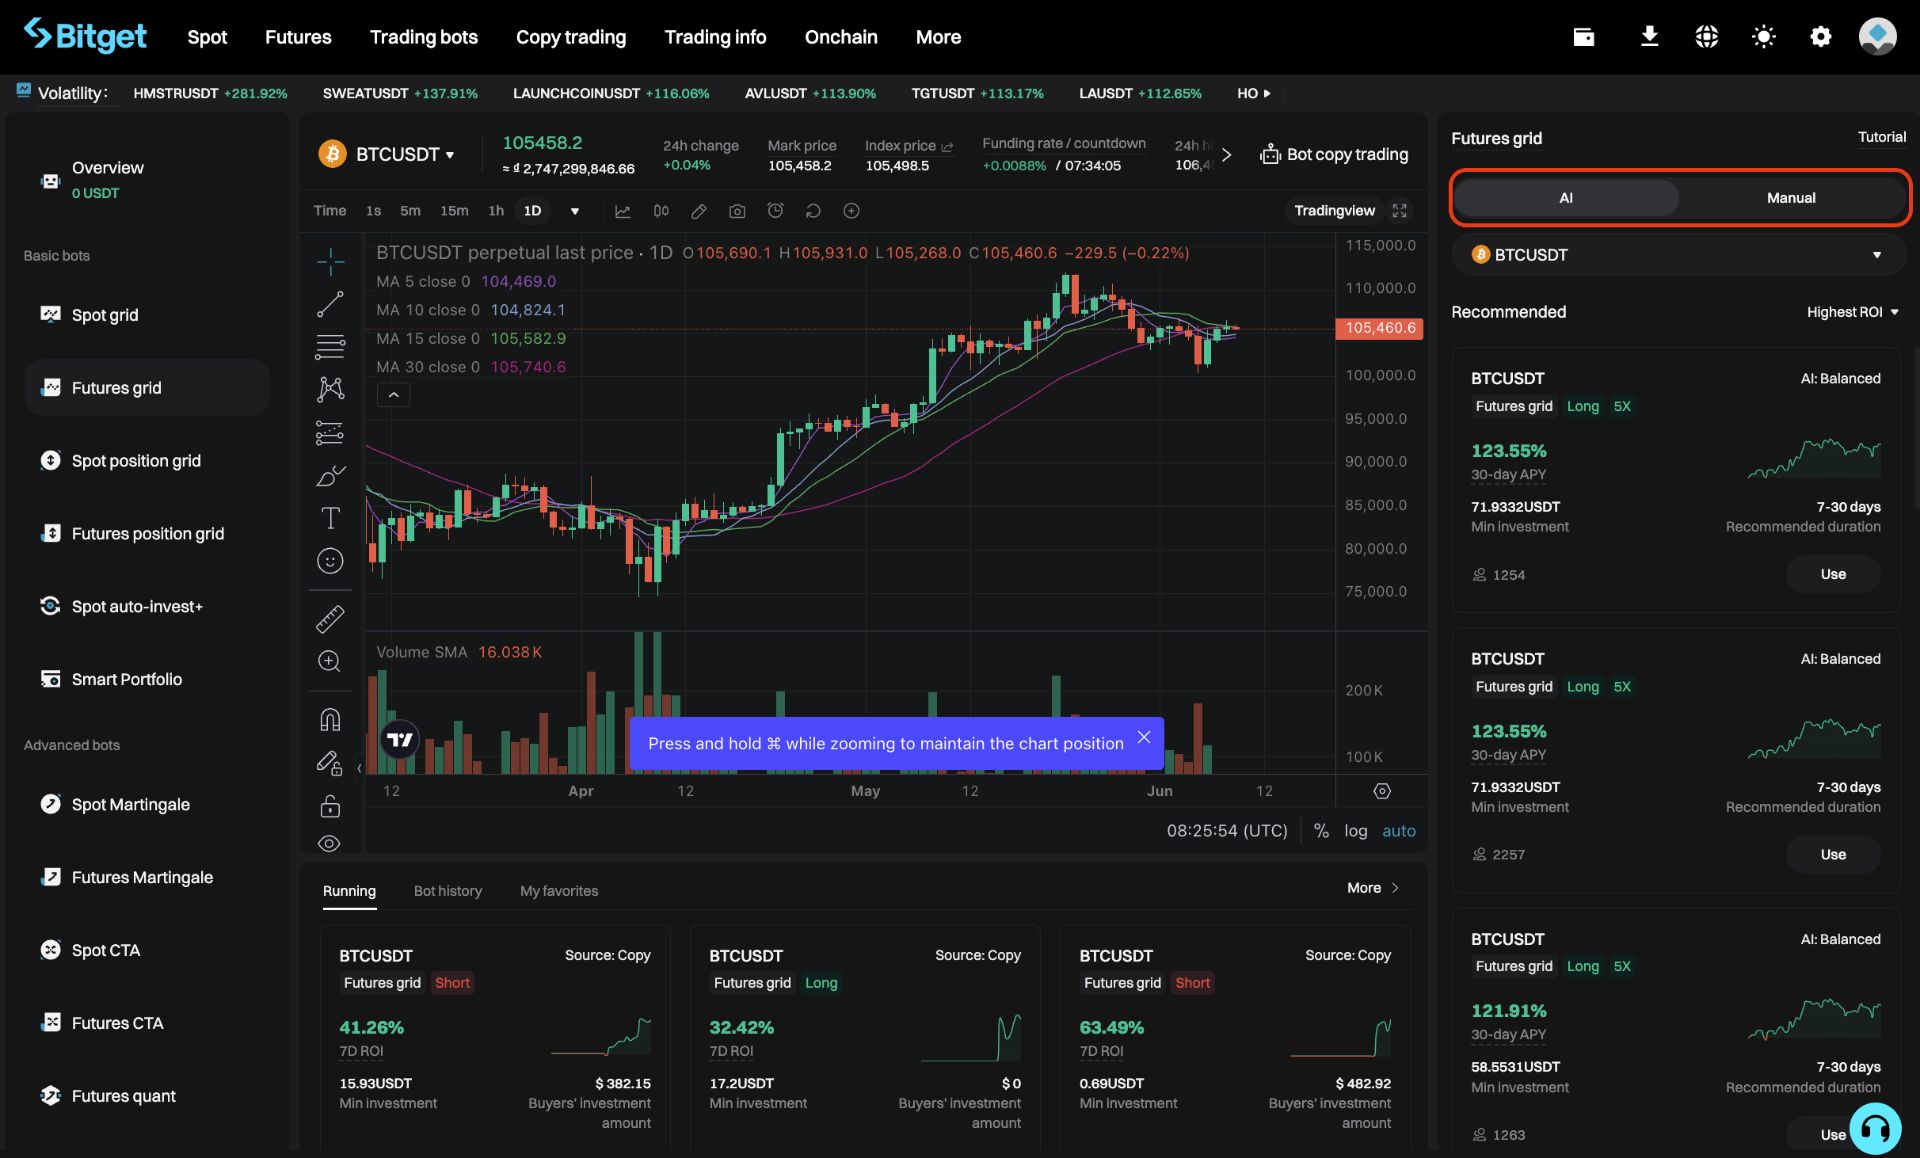Open Futures Martingale in sidebar
The height and width of the screenshot is (1158, 1920).
click(x=148, y=877)
